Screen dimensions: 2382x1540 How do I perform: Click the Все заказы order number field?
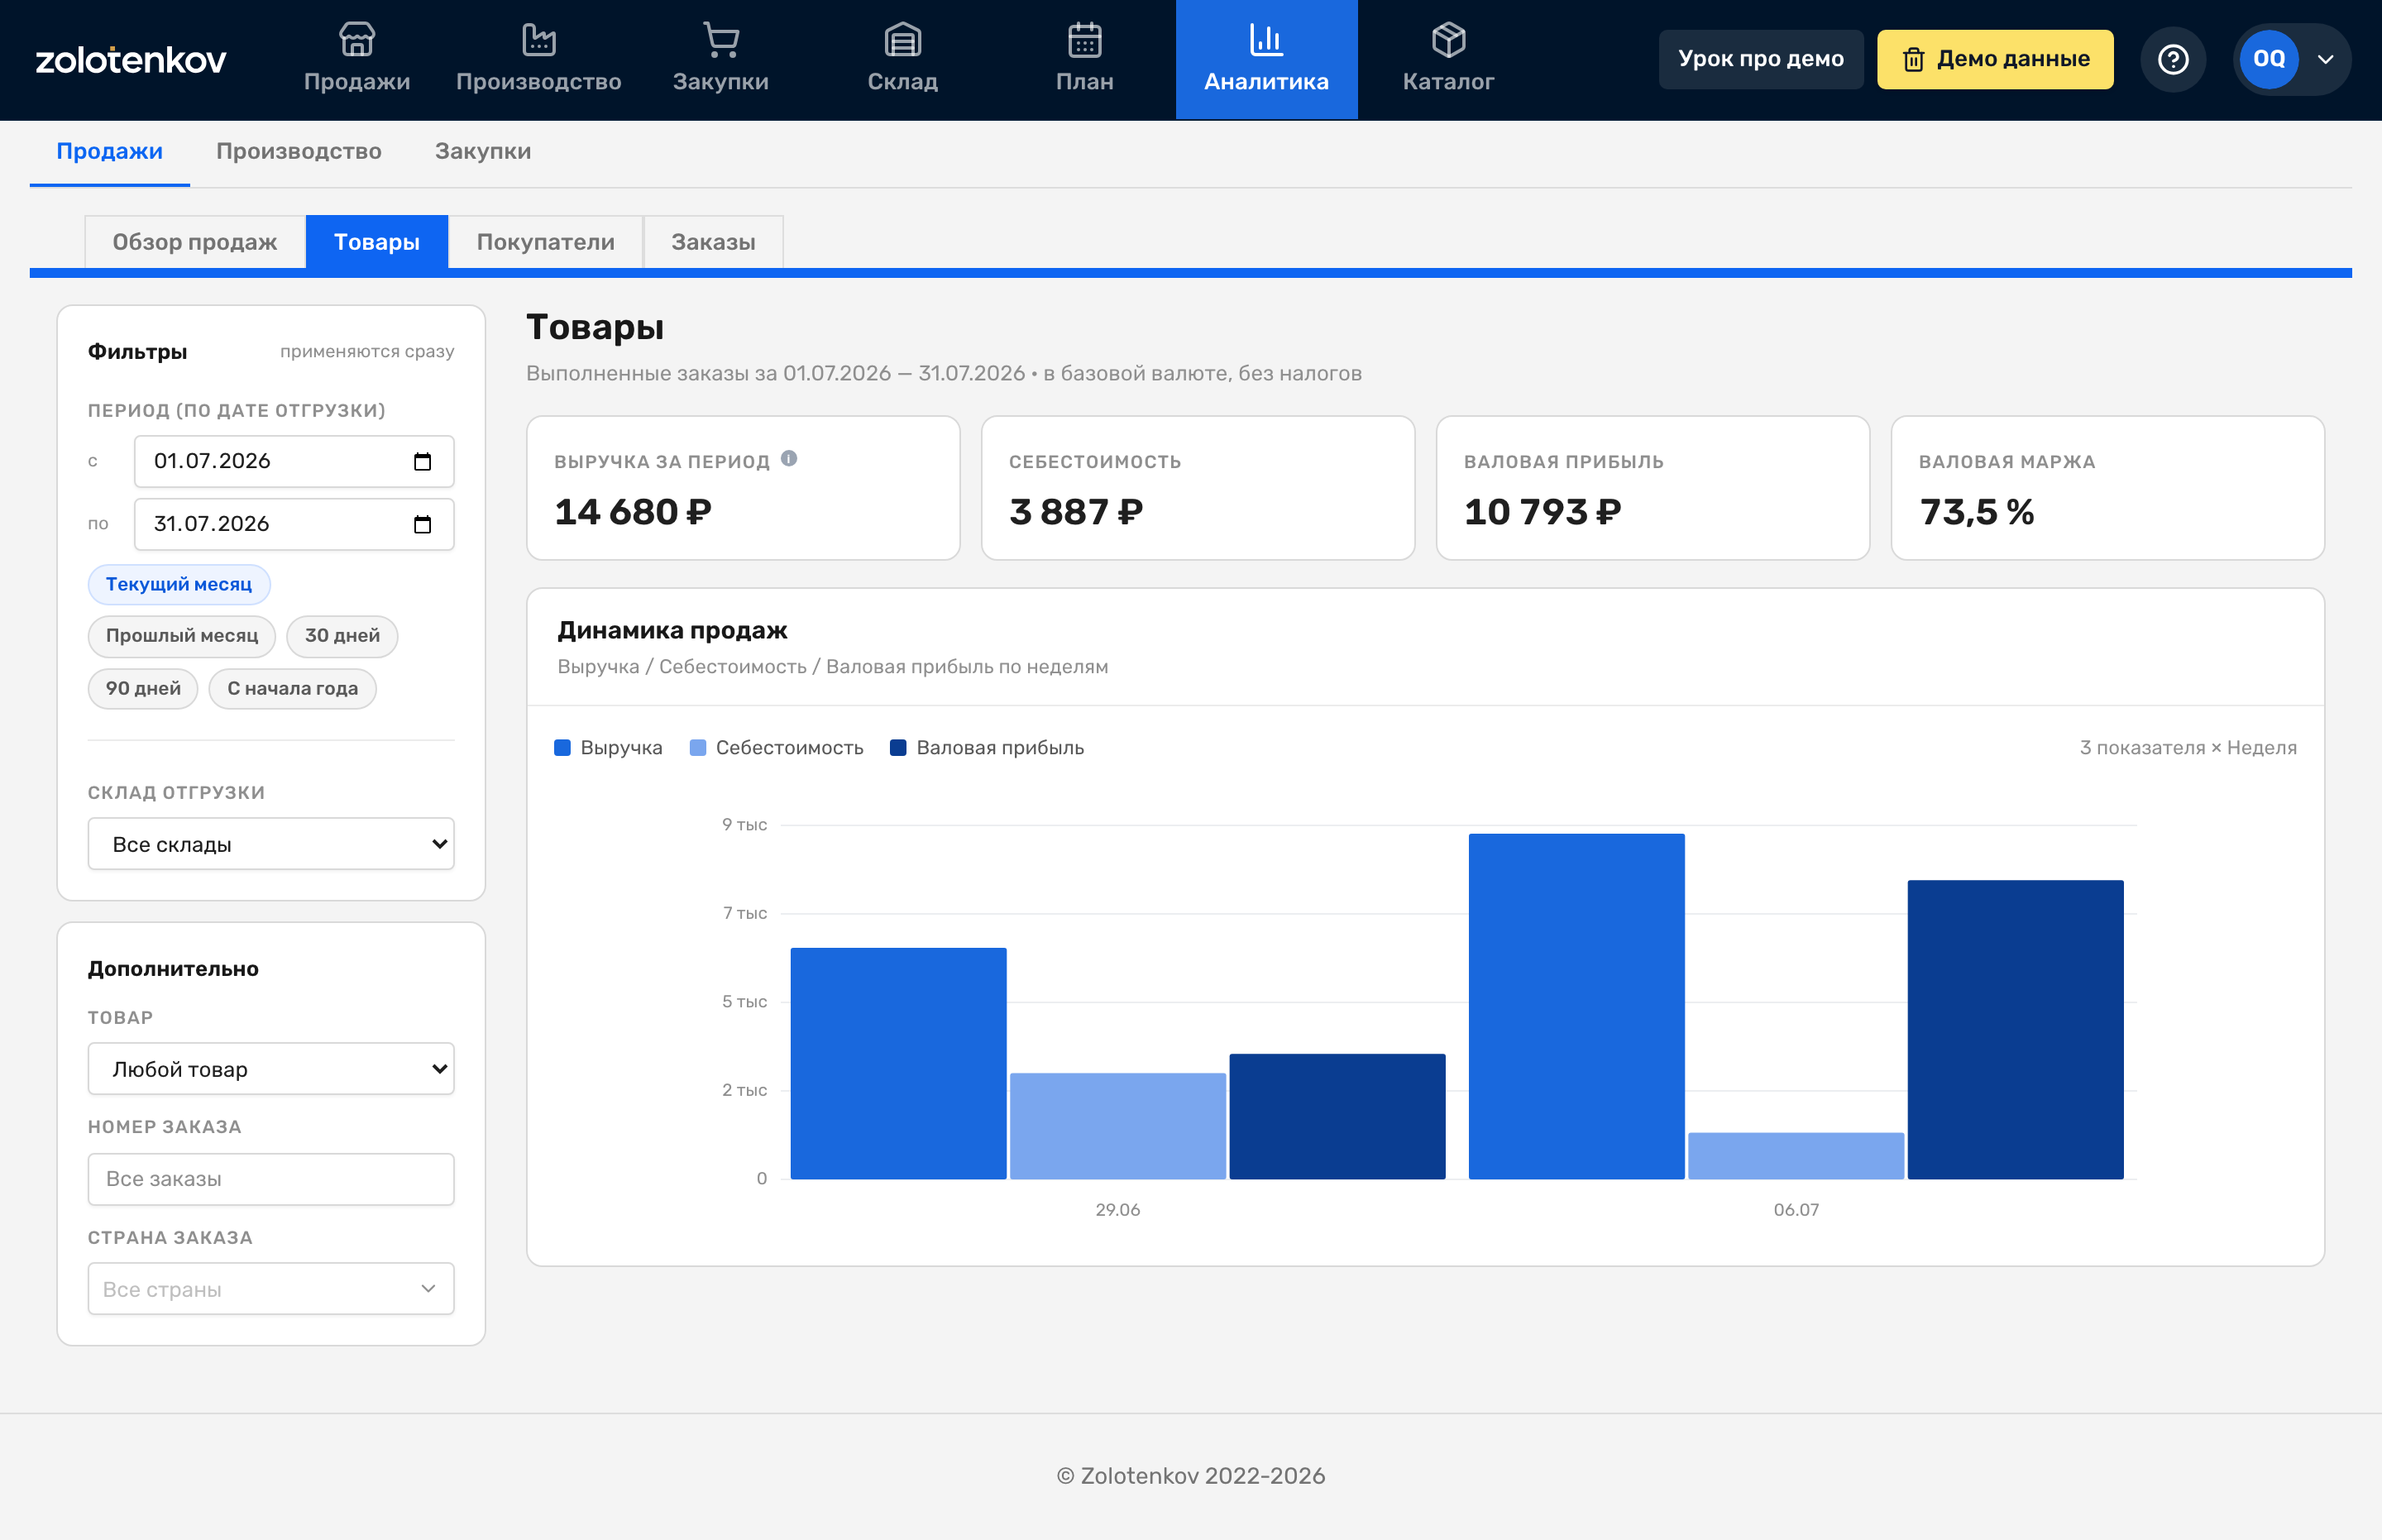pos(271,1179)
